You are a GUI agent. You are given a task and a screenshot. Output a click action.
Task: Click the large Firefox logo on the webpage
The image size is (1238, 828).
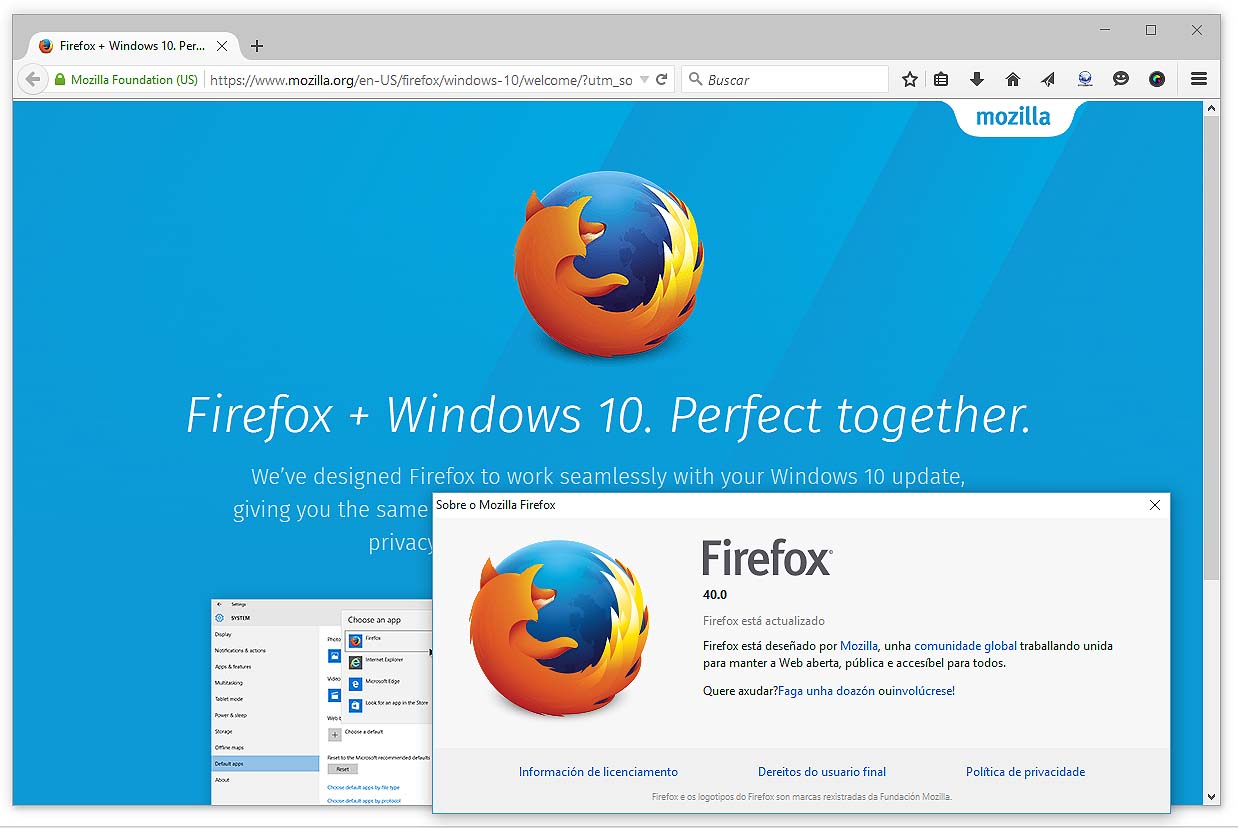pos(608,264)
